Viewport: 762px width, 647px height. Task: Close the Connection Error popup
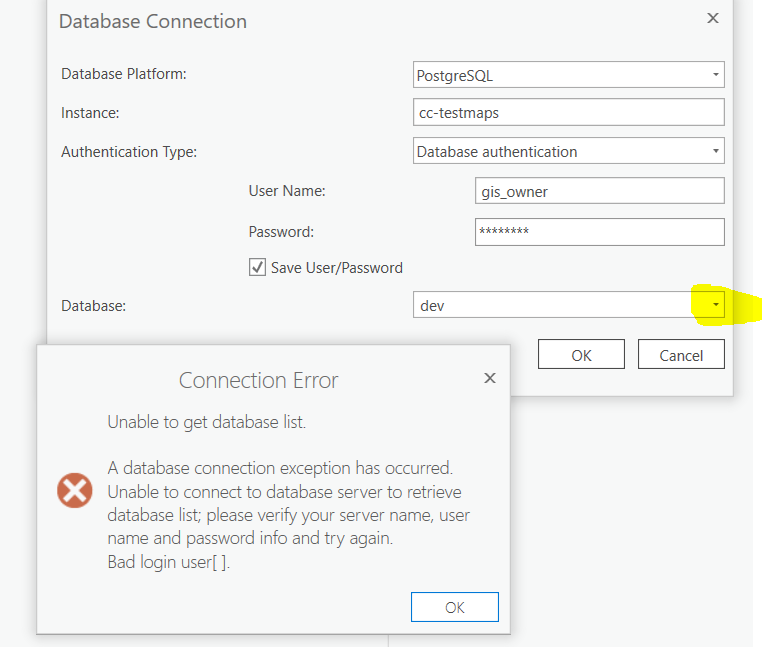[x=489, y=378]
